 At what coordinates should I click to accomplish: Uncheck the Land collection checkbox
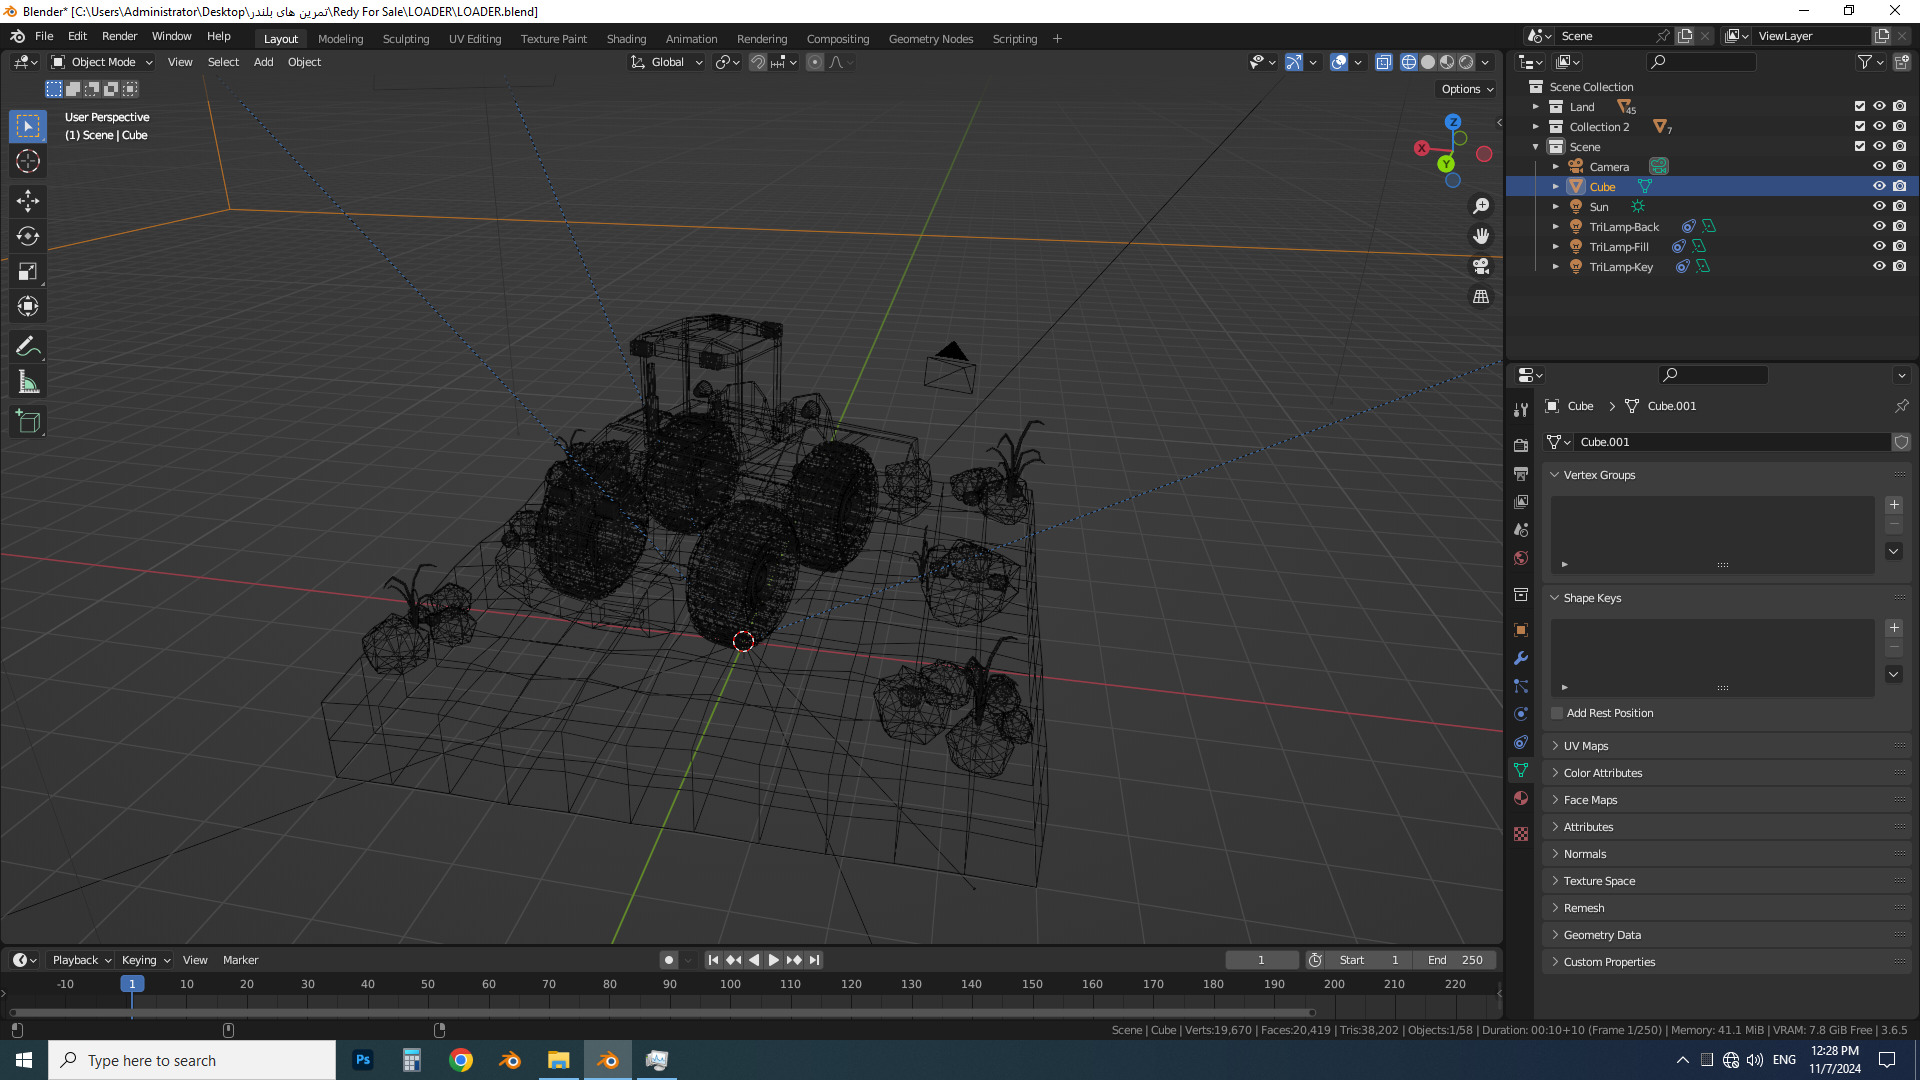click(1860, 107)
